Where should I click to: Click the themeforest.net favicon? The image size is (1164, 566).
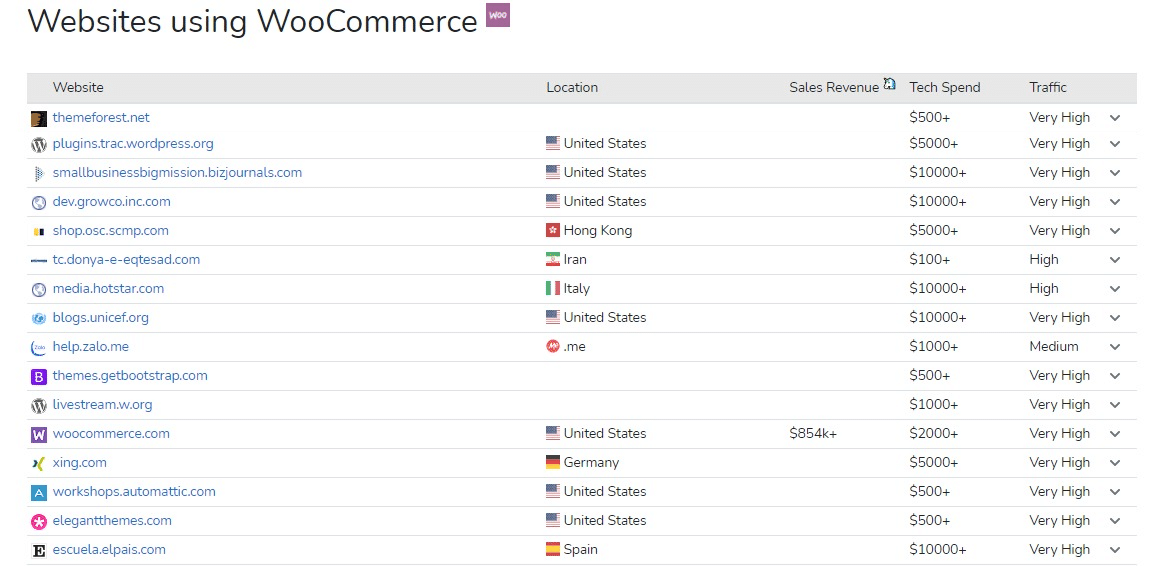(39, 118)
